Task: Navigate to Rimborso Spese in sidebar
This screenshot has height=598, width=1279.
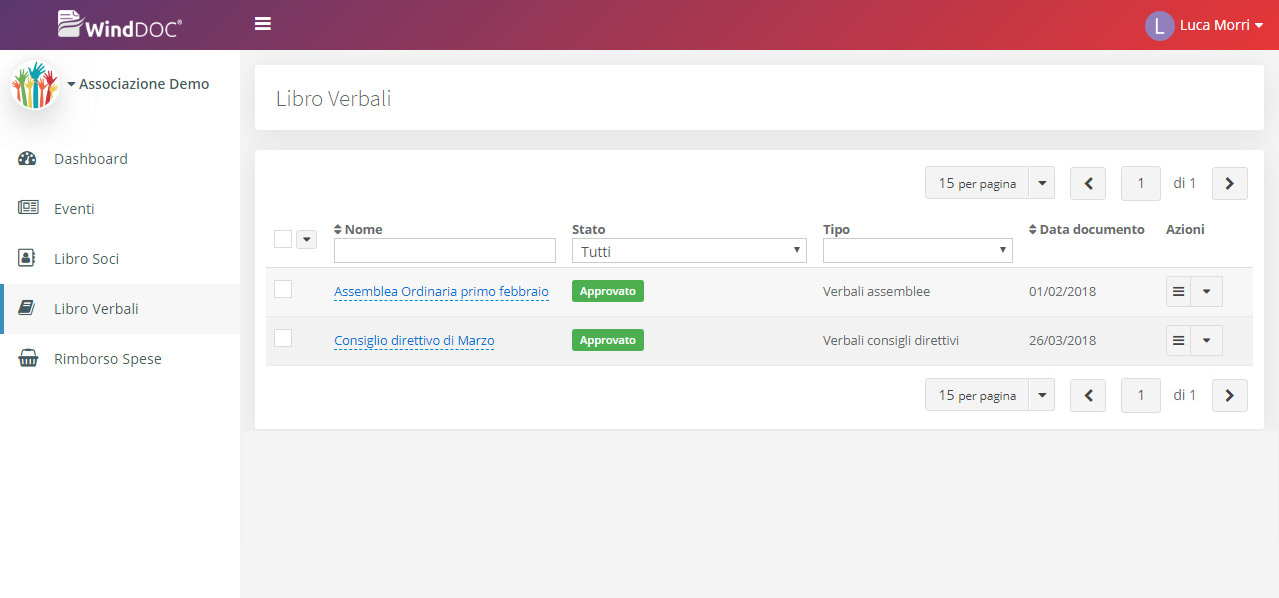Action: point(107,359)
